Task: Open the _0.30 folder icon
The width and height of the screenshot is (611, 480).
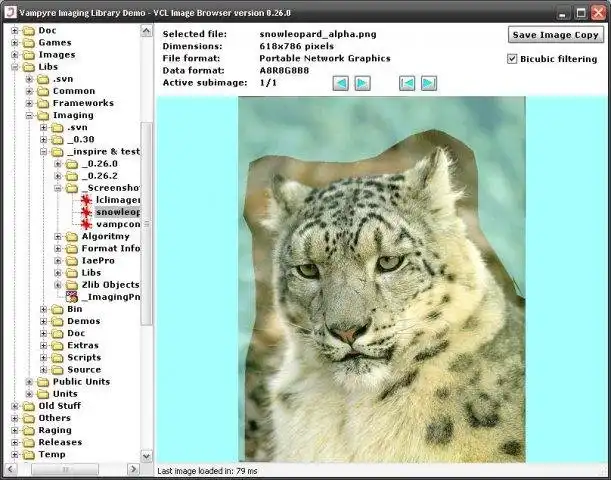Action: [57, 139]
